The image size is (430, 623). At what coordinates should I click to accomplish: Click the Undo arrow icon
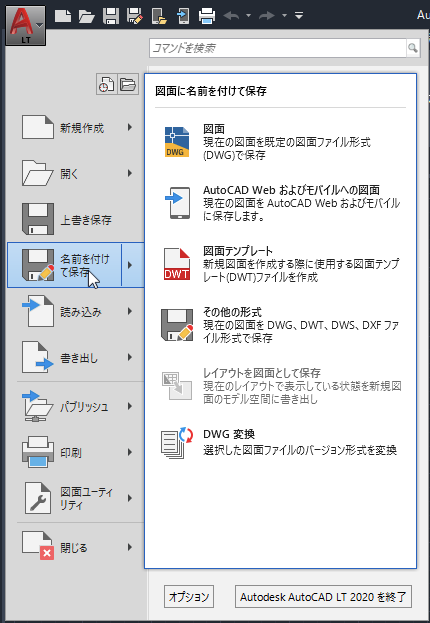(x=231, y=16)
